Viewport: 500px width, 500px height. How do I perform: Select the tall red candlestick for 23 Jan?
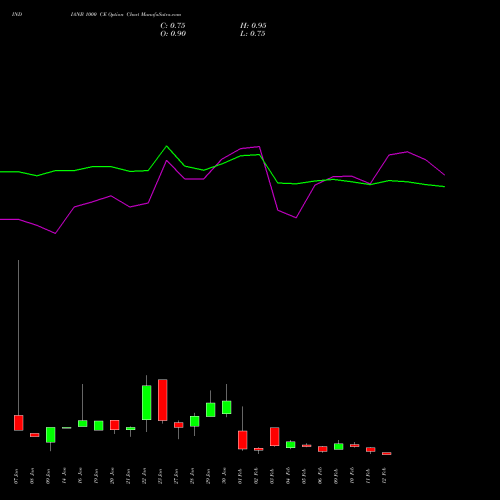click(163, 400)
